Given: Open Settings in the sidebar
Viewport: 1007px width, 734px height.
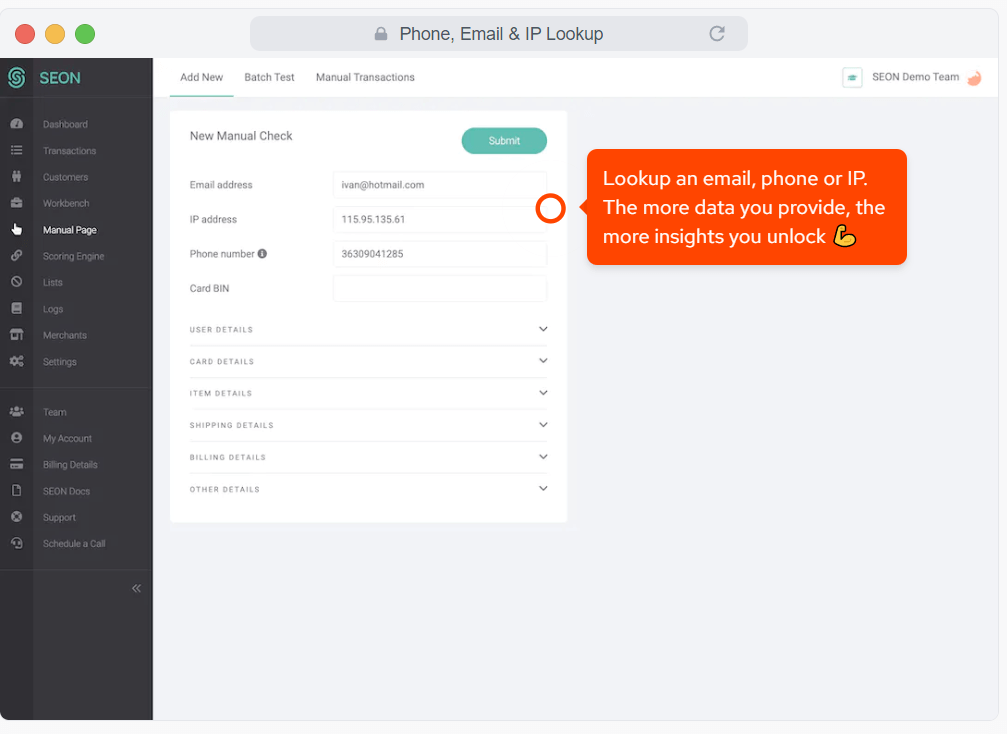Looking at the screenshot, I should click(60, 362).
